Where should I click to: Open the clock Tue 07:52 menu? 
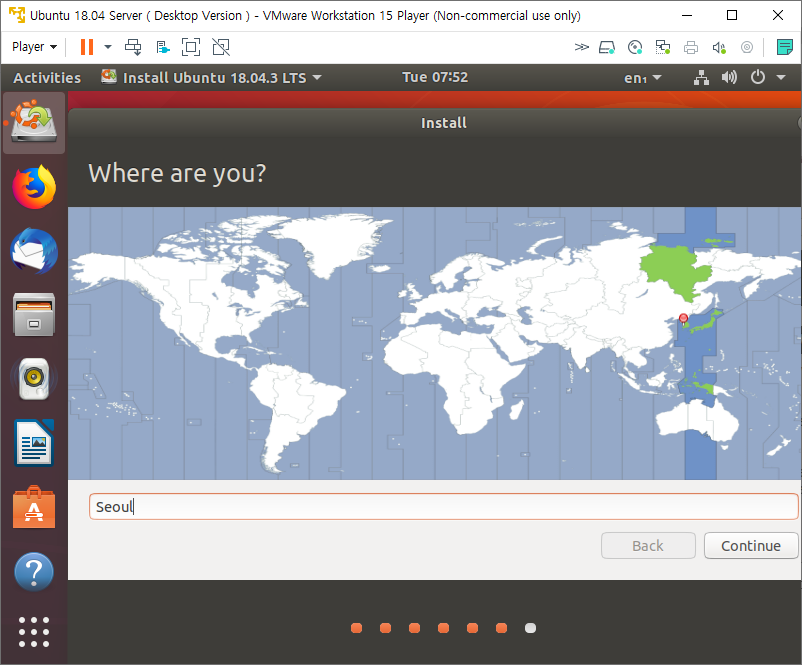pyautogui.click(x=435, y=77)
